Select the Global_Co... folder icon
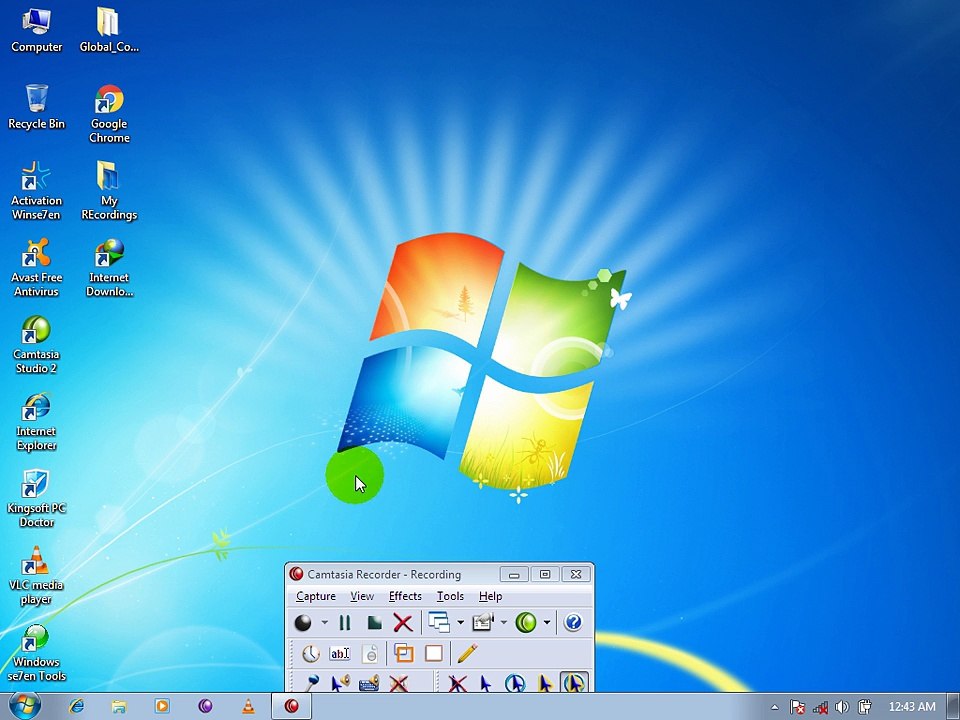The image size is (960, 720). pyautogui.click(x=109, y=29)
